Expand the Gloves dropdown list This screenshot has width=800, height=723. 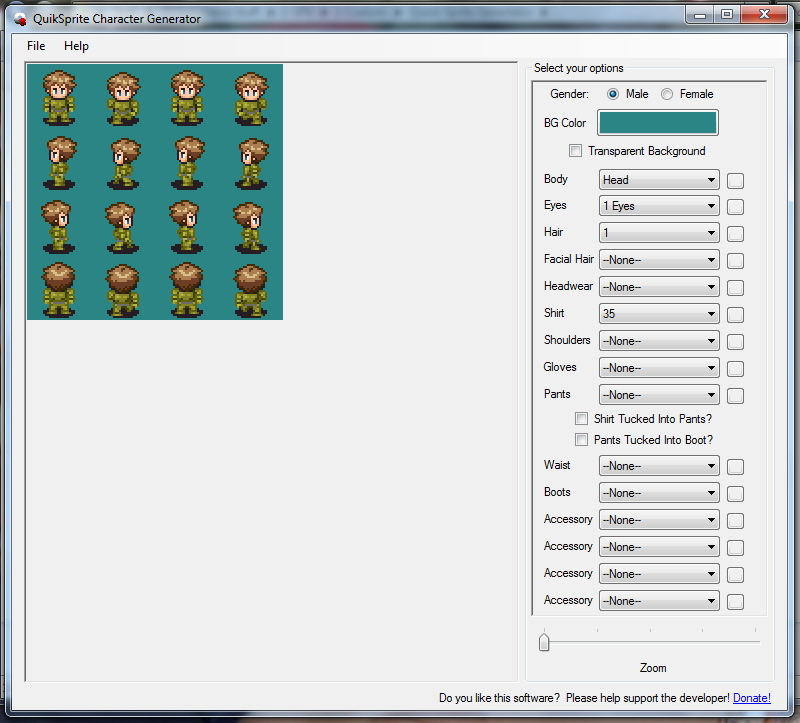658,368
